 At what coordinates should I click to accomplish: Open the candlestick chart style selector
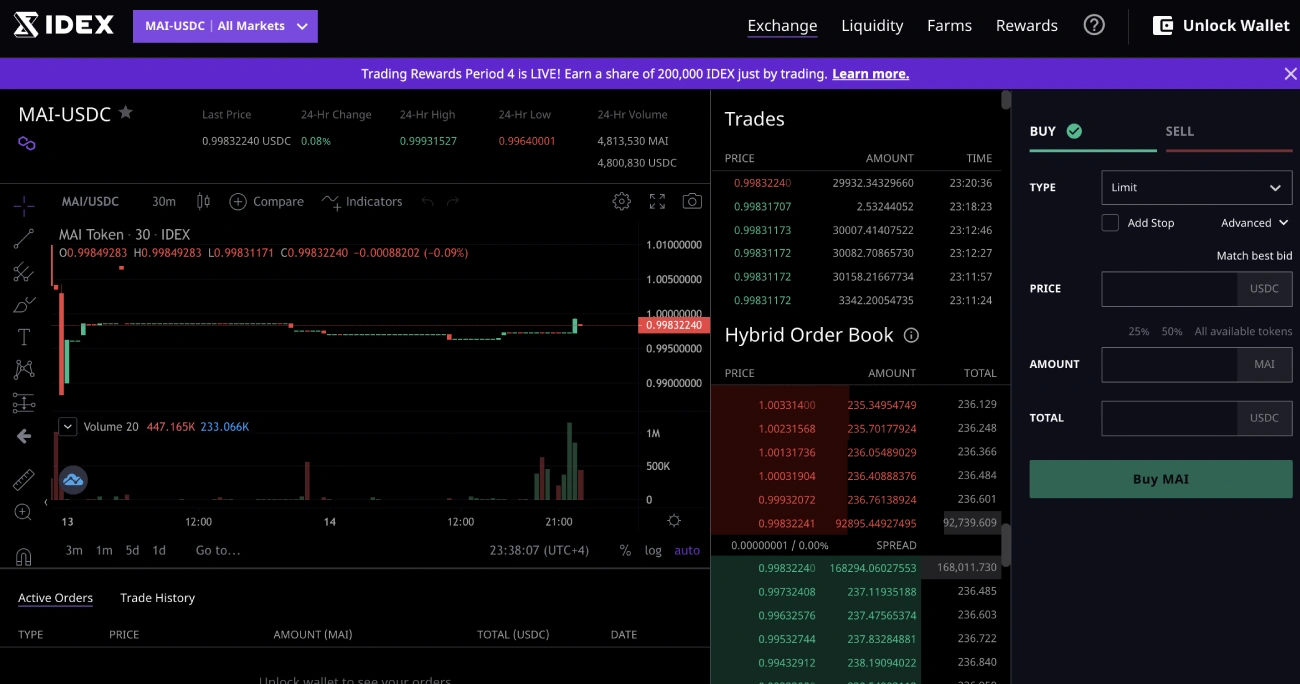203,201
